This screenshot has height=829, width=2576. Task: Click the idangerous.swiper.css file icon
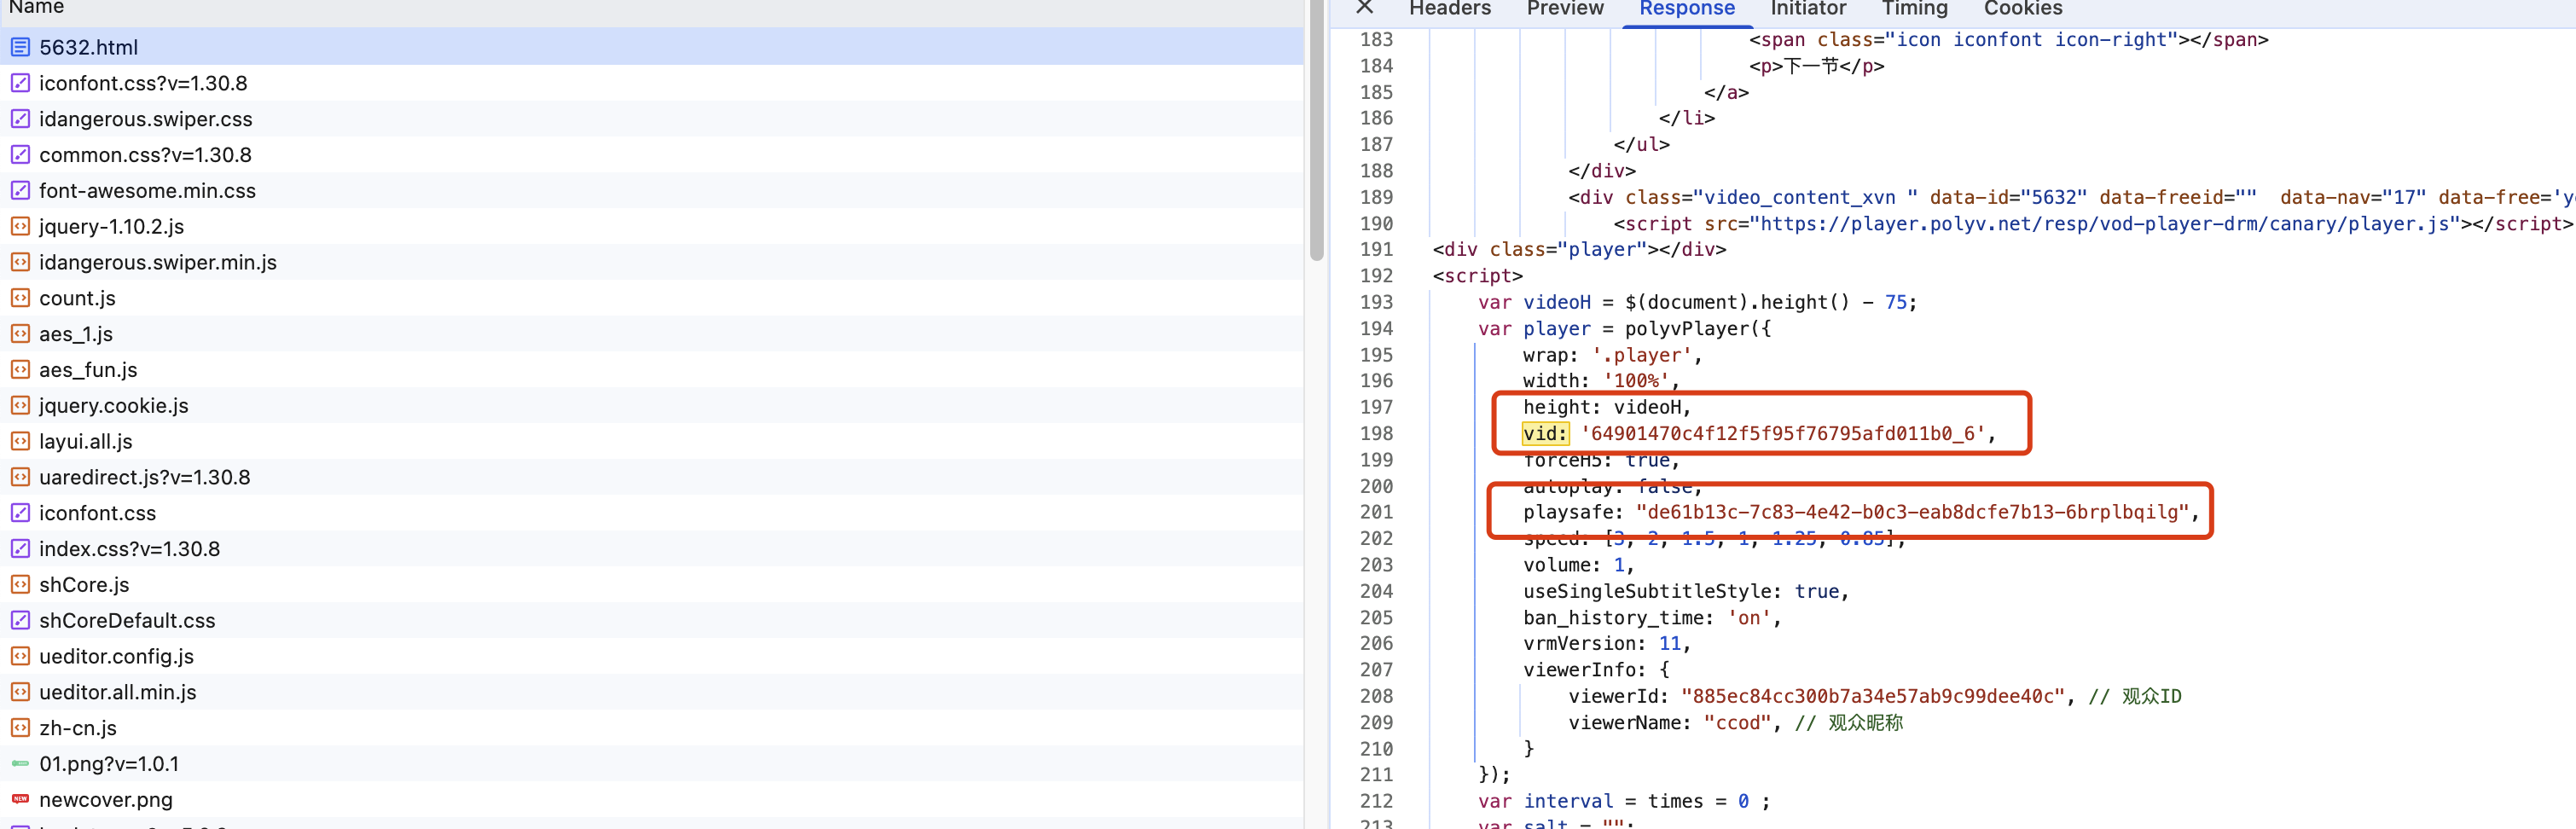pyautogui.click(x=20, y=119)
